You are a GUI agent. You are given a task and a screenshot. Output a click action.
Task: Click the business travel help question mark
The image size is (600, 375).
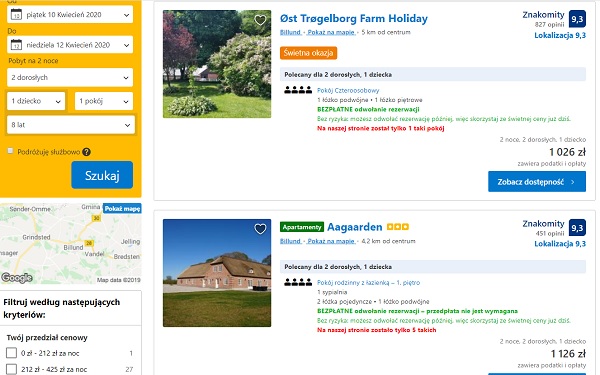(x=86, y=152)
